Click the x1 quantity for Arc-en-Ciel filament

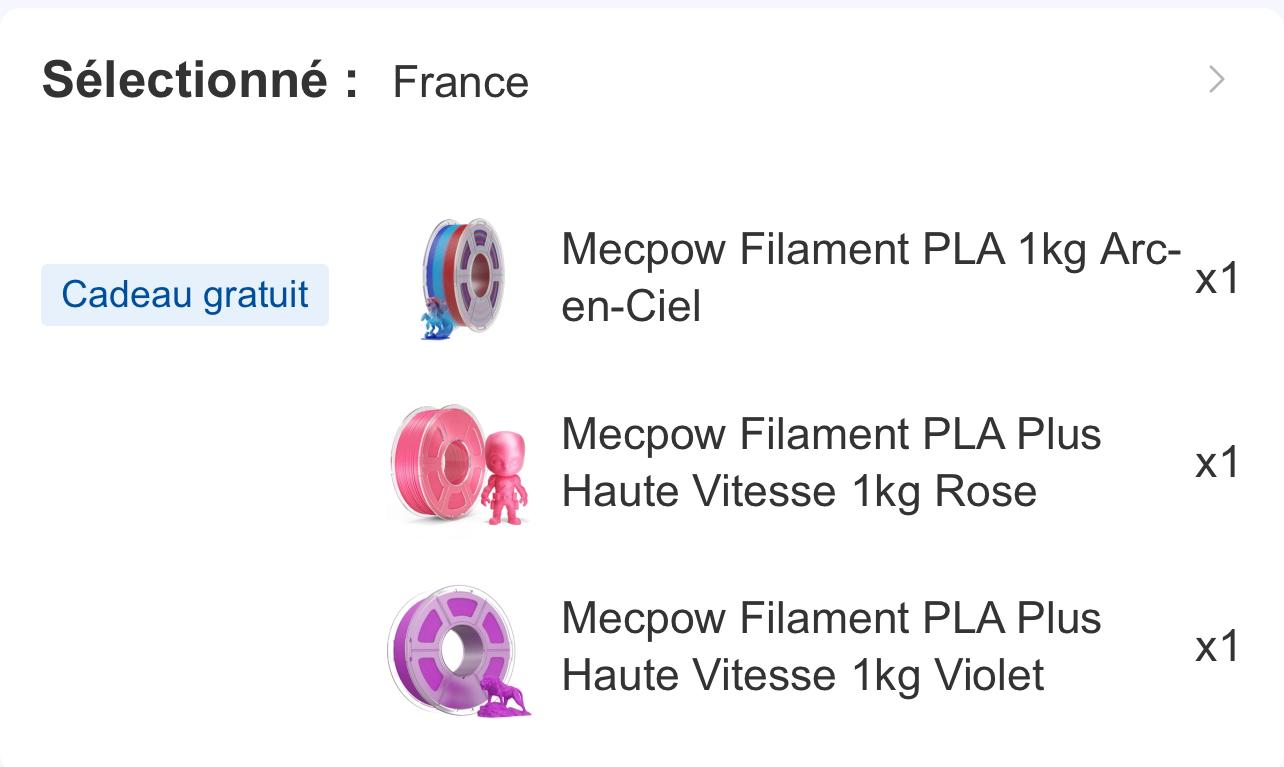[x=1217, y=279]
